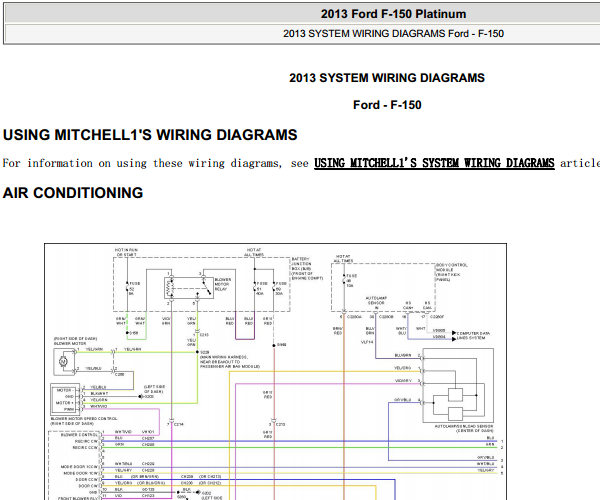The width and height of the screenshot is (600, 500).
Task: Click the 'AUTOLAMP SENSOR IN' label
Action: (x=376, y=303)
